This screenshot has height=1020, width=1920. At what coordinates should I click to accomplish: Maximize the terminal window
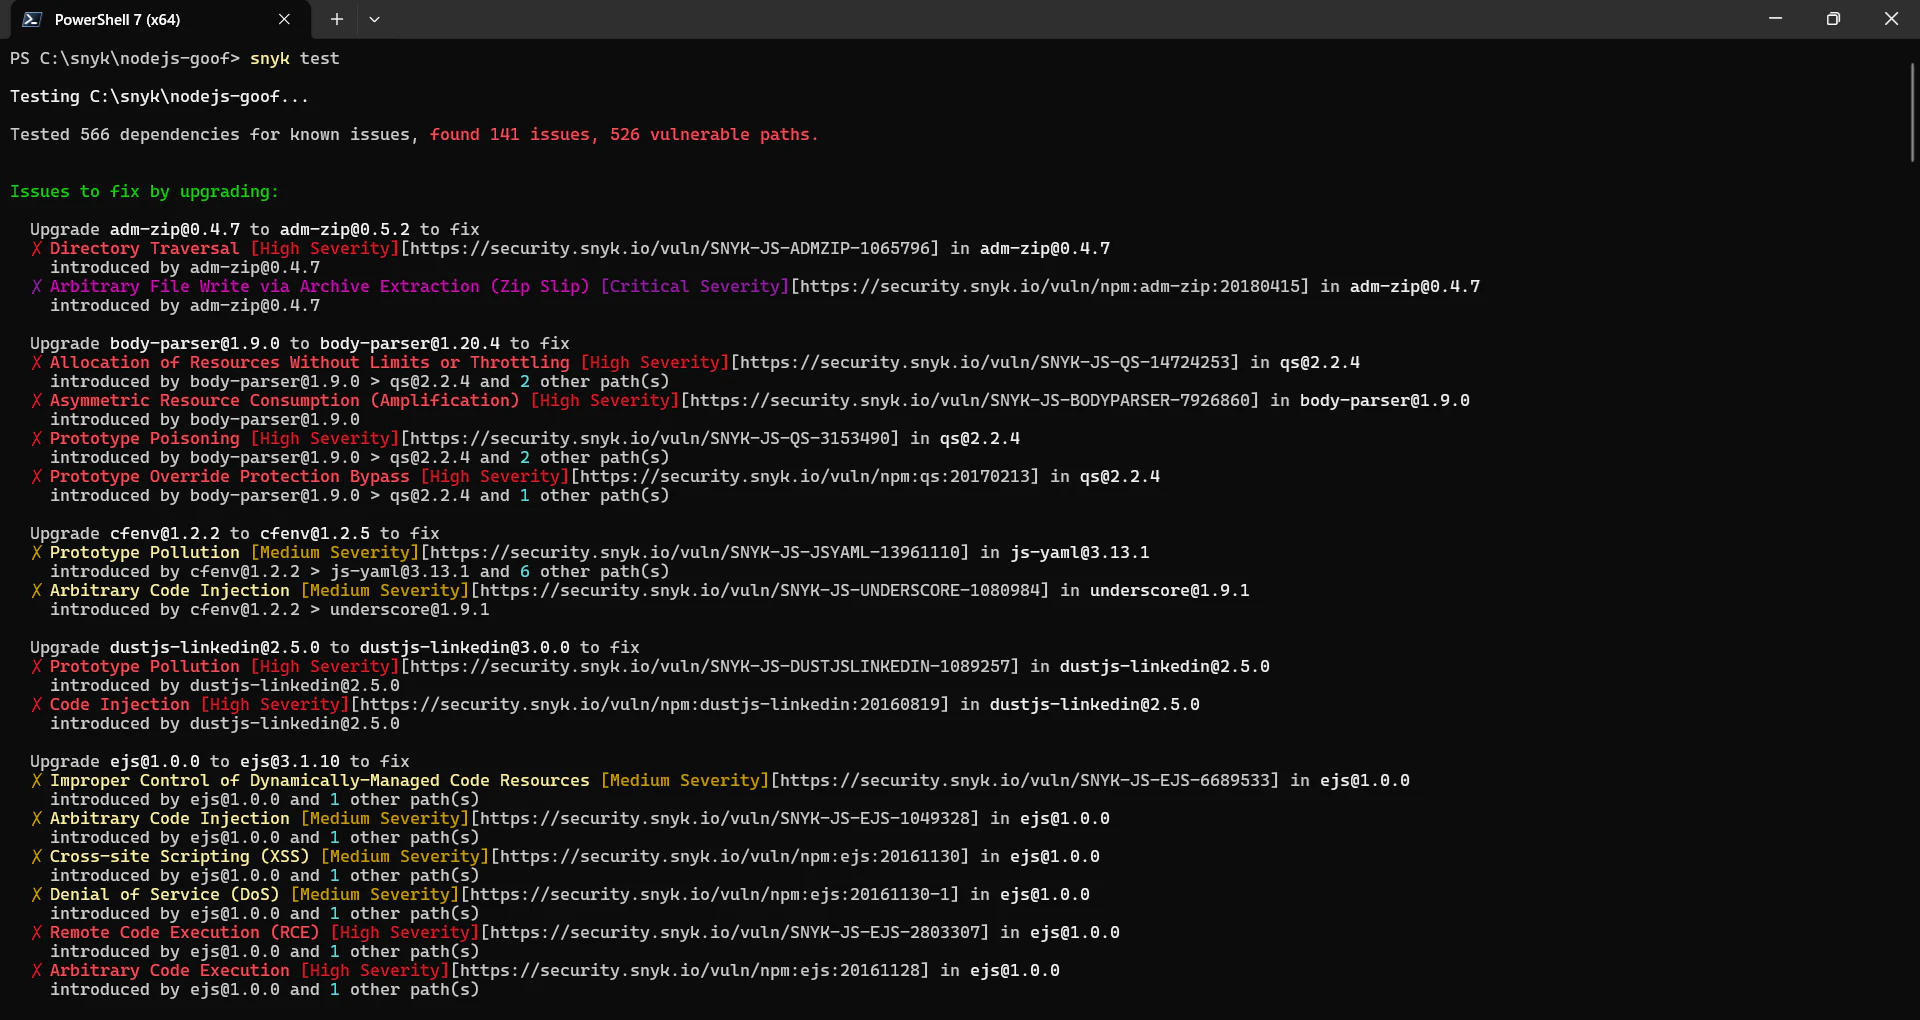(1833, 19)
